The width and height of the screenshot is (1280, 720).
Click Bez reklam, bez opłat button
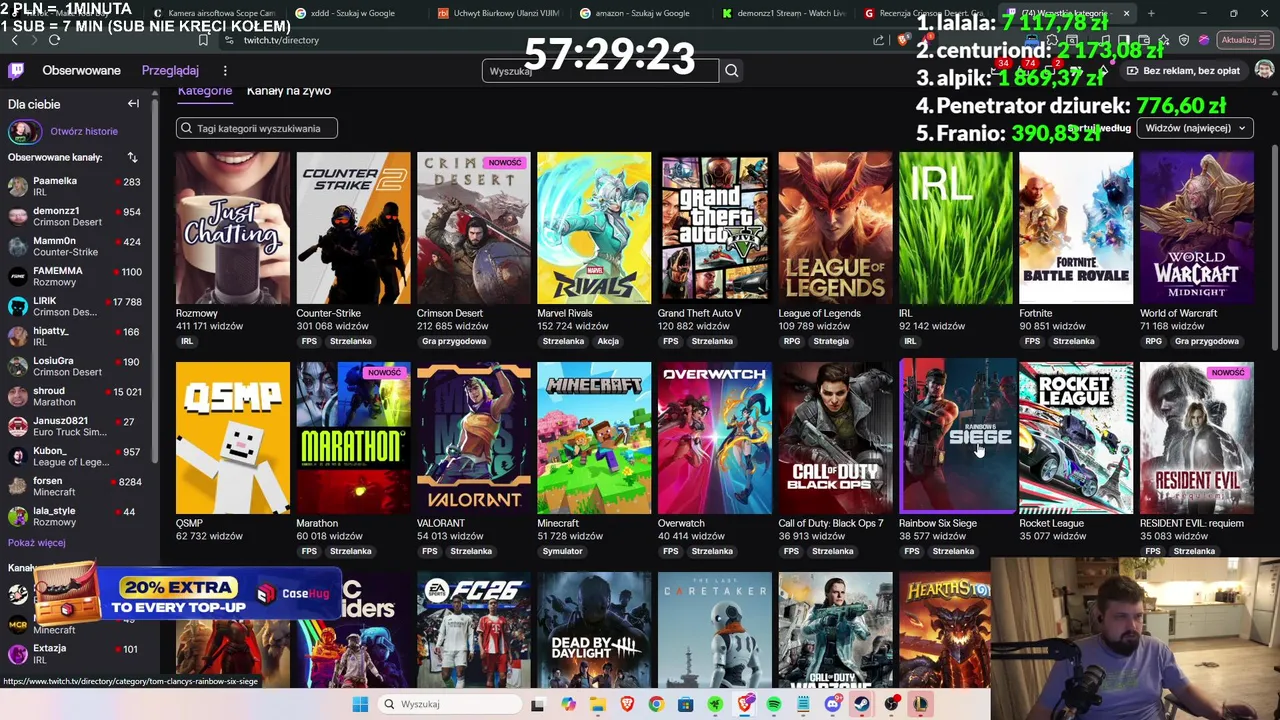coord(1183,71)
